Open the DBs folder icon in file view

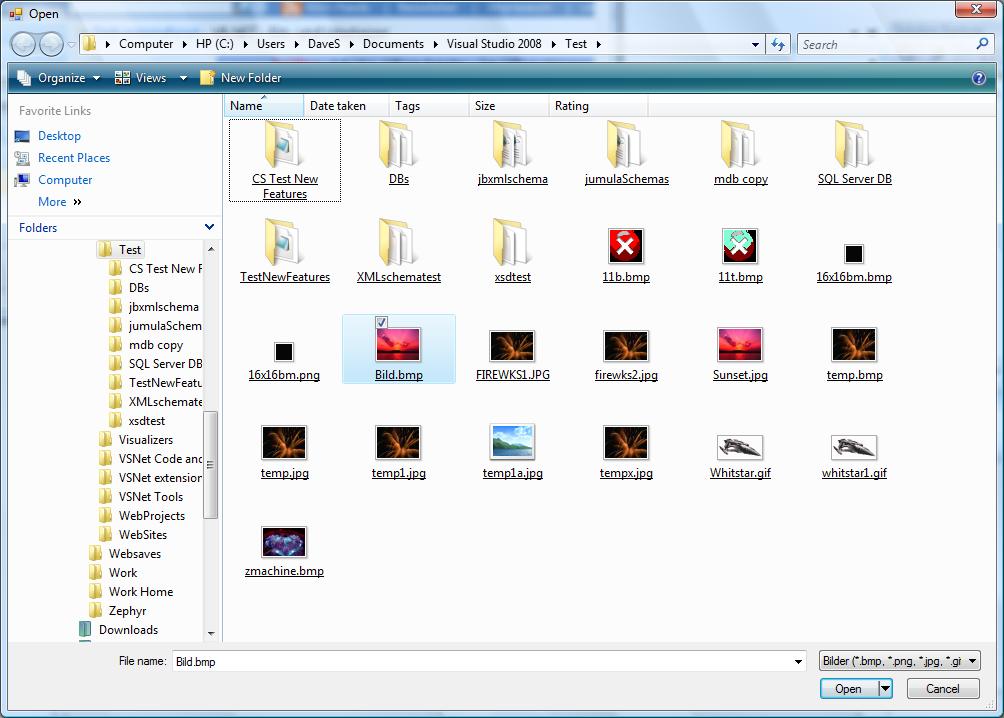click(398, 147)
